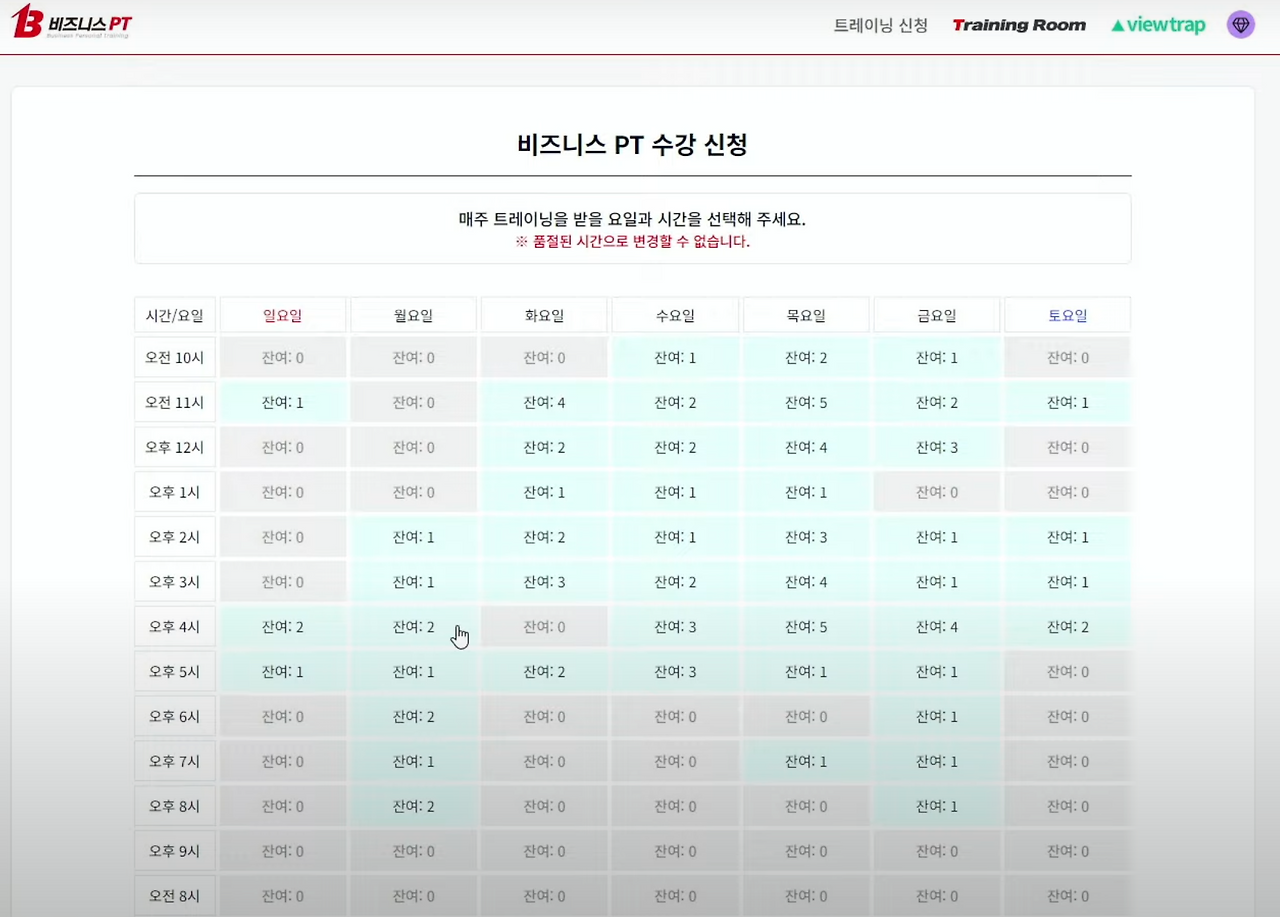Click the 오후 9시 row label
The width and height of the screenshot is (1280, 917).
pos(175,852)
